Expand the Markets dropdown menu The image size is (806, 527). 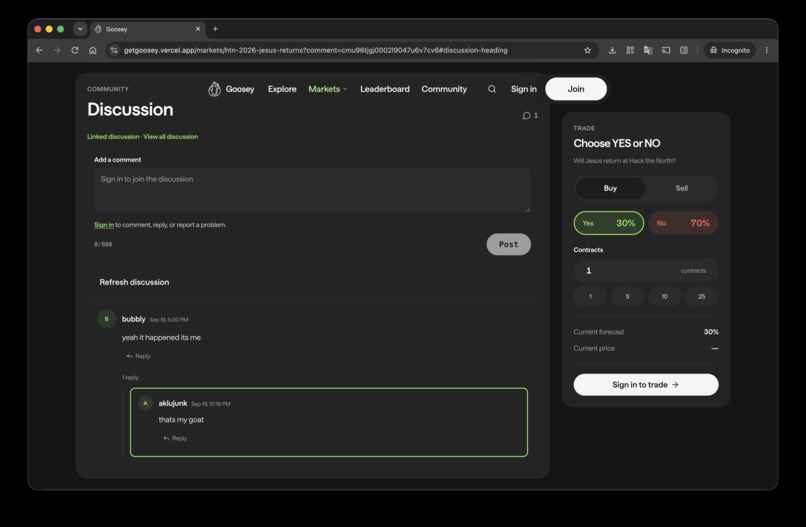[327, 89]
